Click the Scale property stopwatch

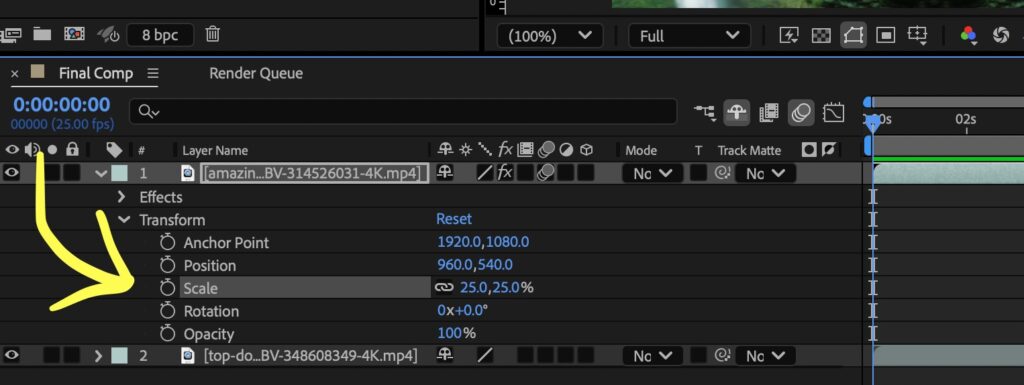pos(168,288)
